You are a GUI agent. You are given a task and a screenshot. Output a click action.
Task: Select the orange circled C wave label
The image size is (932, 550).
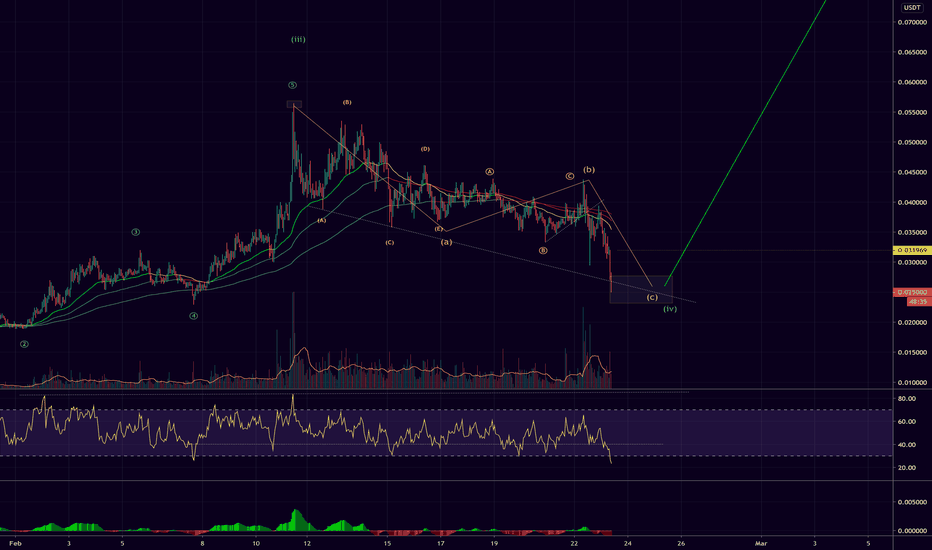(x=569, y=176)
